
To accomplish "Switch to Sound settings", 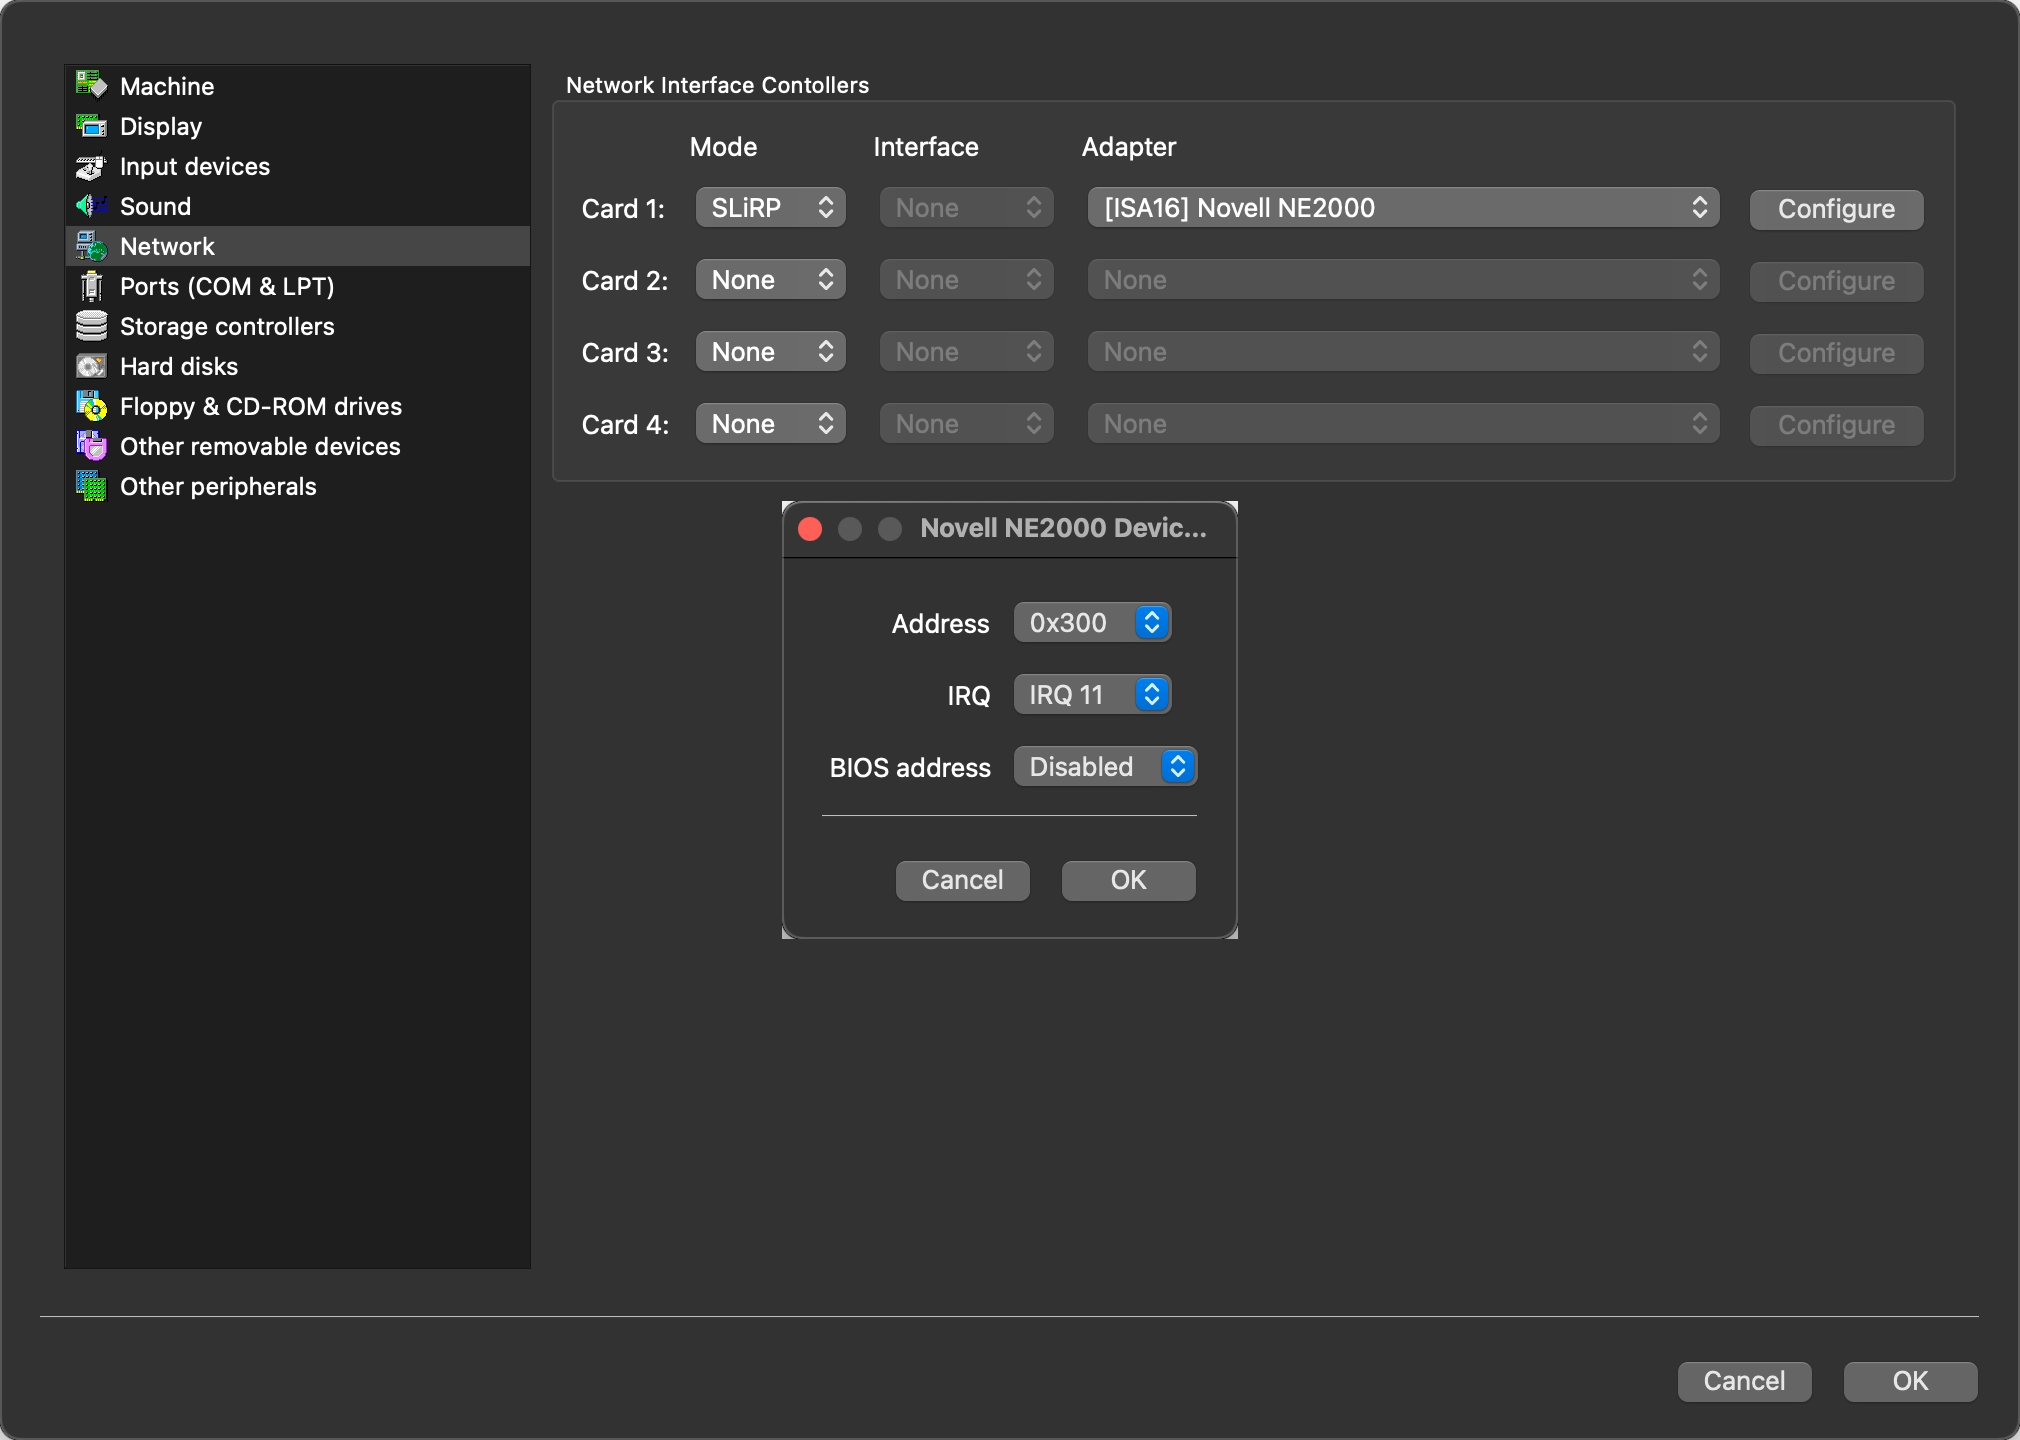I will (x=298, y=206).
